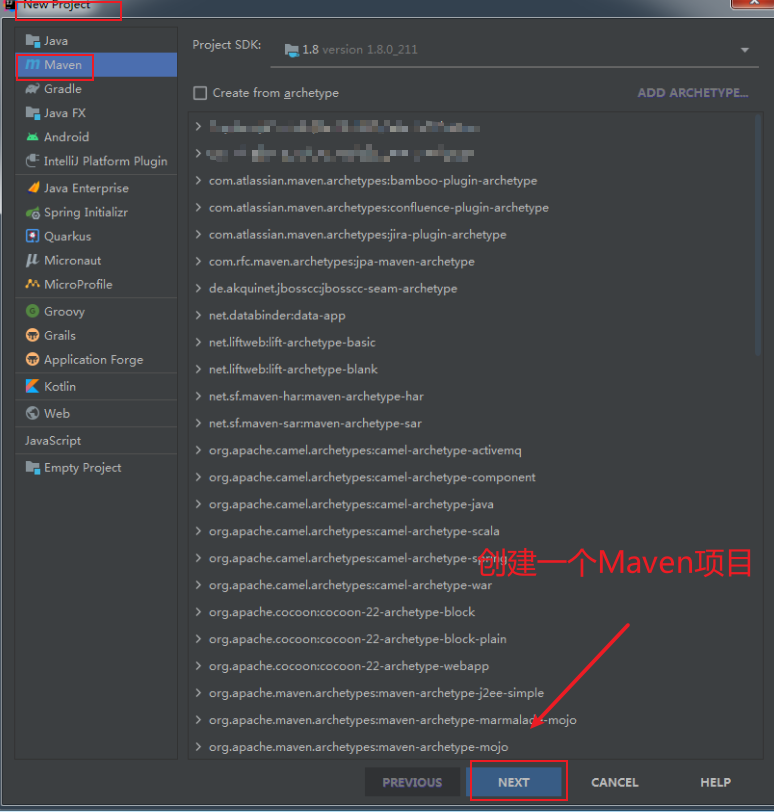Viewport: 774px width, 812px height.
Task: Expand maven-archetype-marmalade-mojo node
Action: tap(198, 719)
